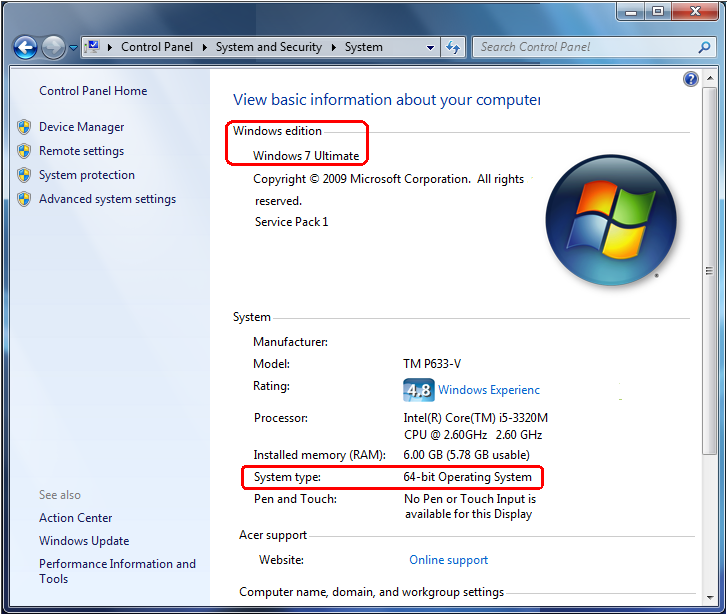Go to the Control Panel breadcrumb
The image size is (727, 615).
pos(156,47)
